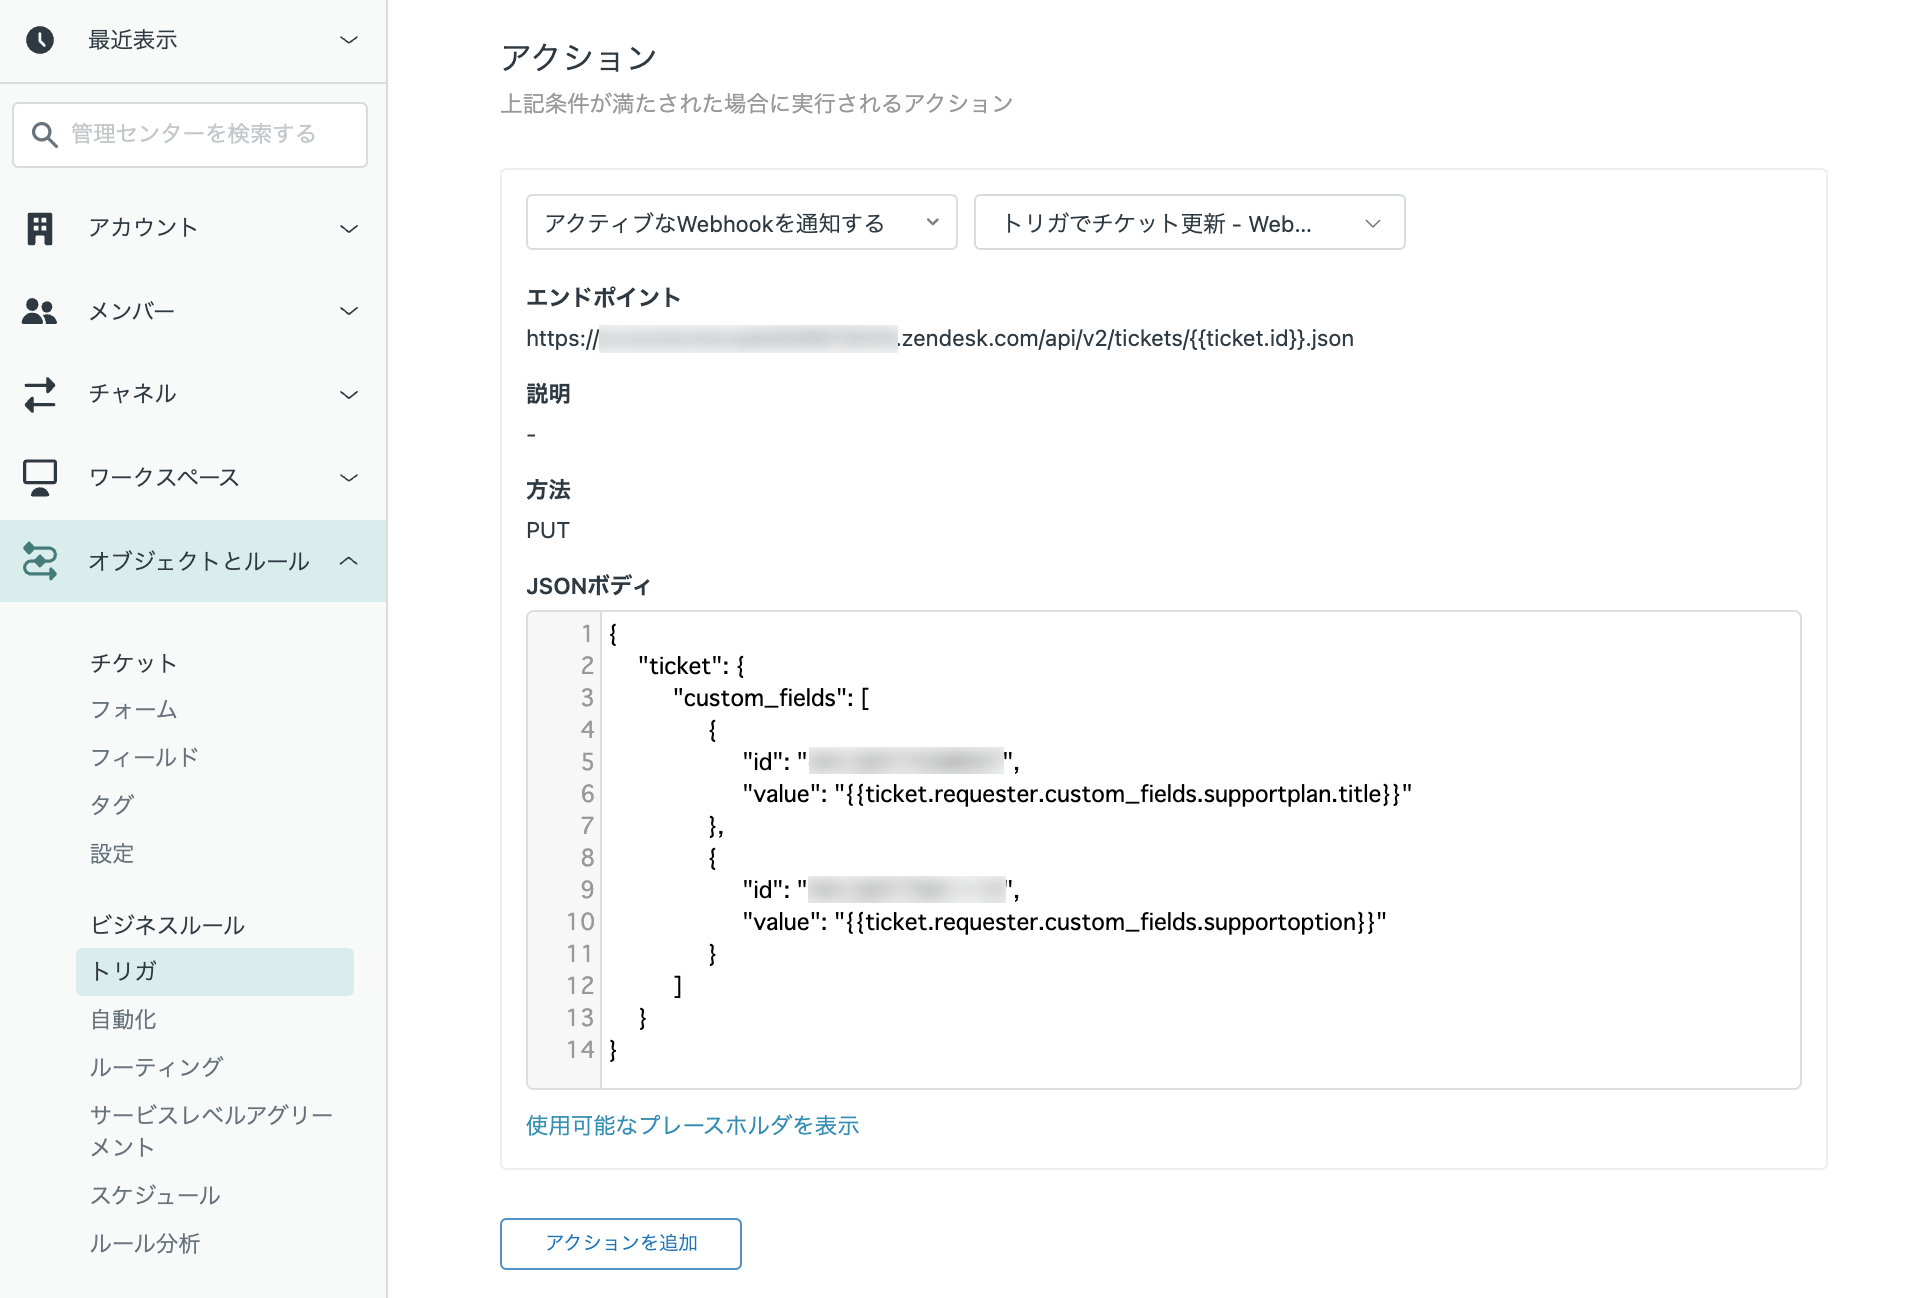Focus the 管理センターを検索する search field

tap(190, 134)
